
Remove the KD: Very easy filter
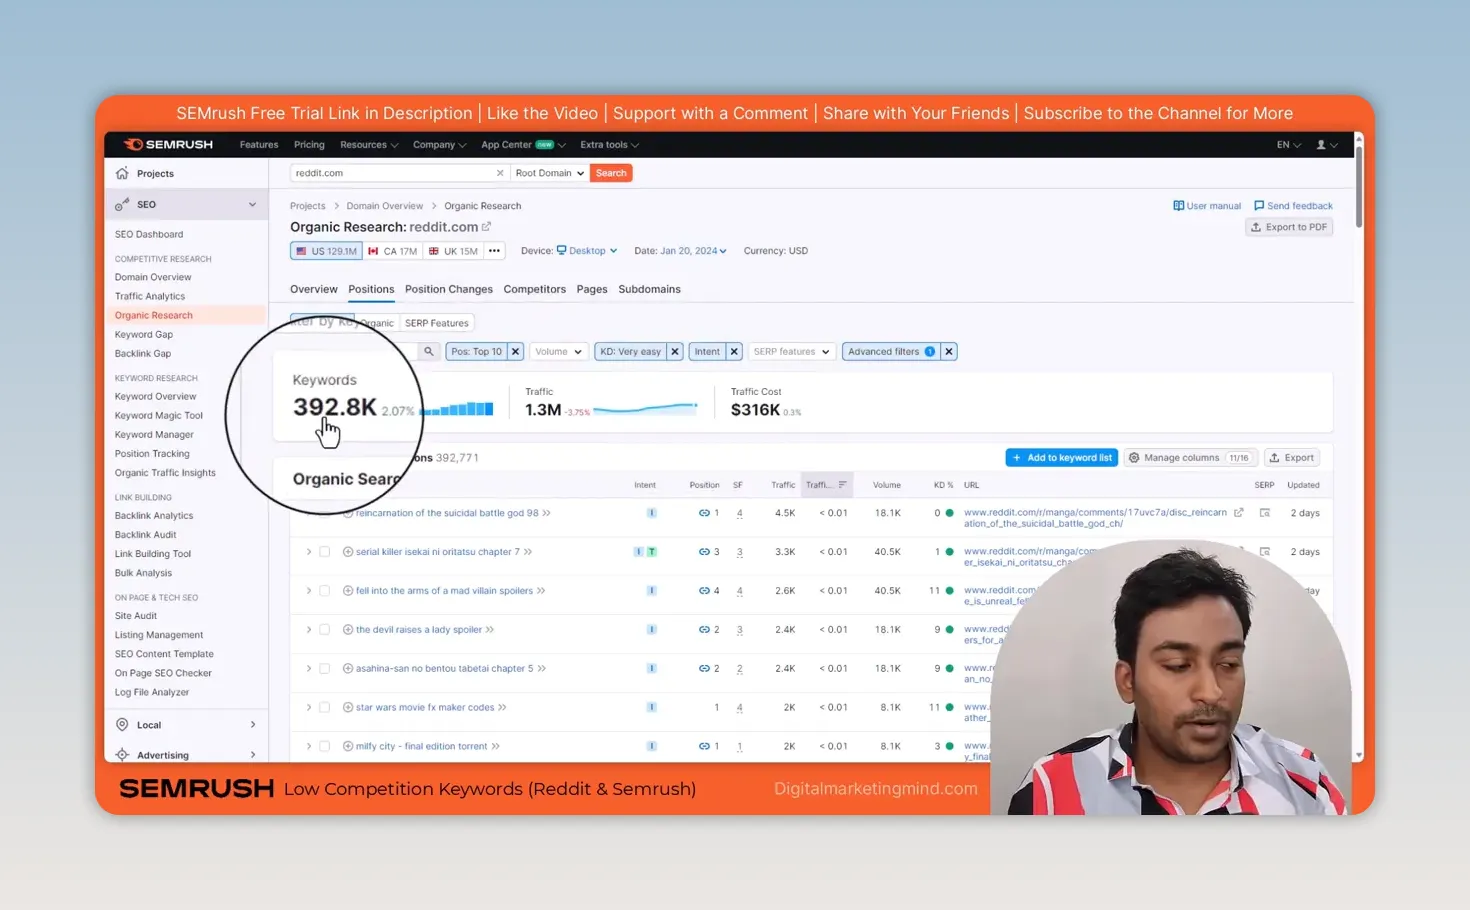pyautogui.click(x=675, y=352)
